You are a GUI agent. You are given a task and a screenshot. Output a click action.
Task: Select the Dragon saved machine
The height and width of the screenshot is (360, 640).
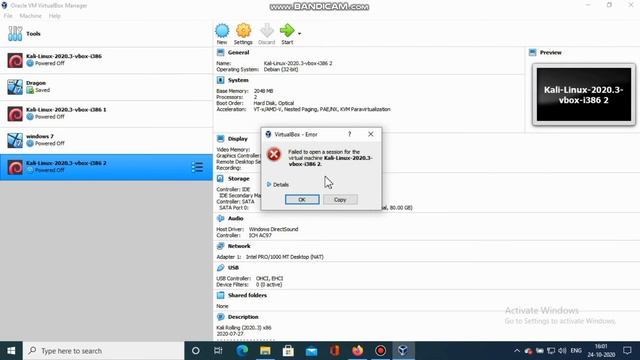106,87
